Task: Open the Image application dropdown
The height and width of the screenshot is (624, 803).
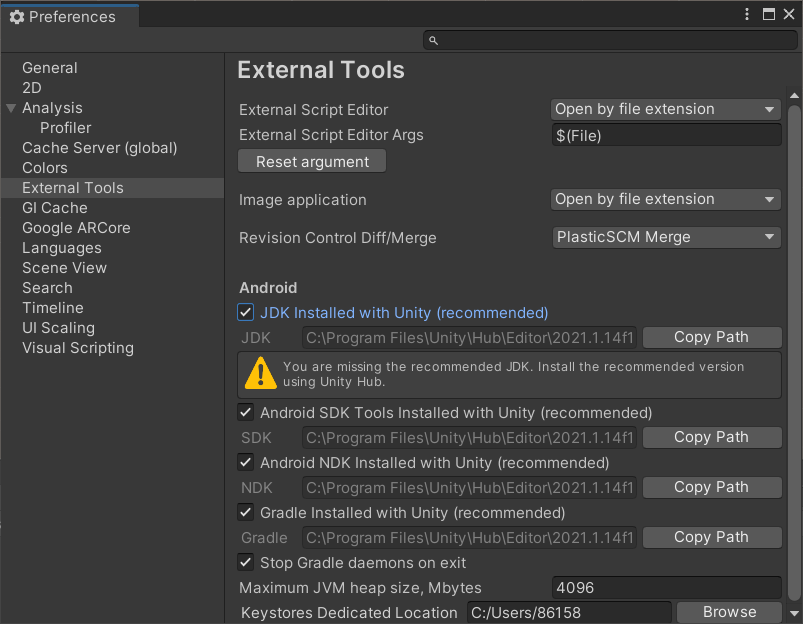Action: click(665, 199)
